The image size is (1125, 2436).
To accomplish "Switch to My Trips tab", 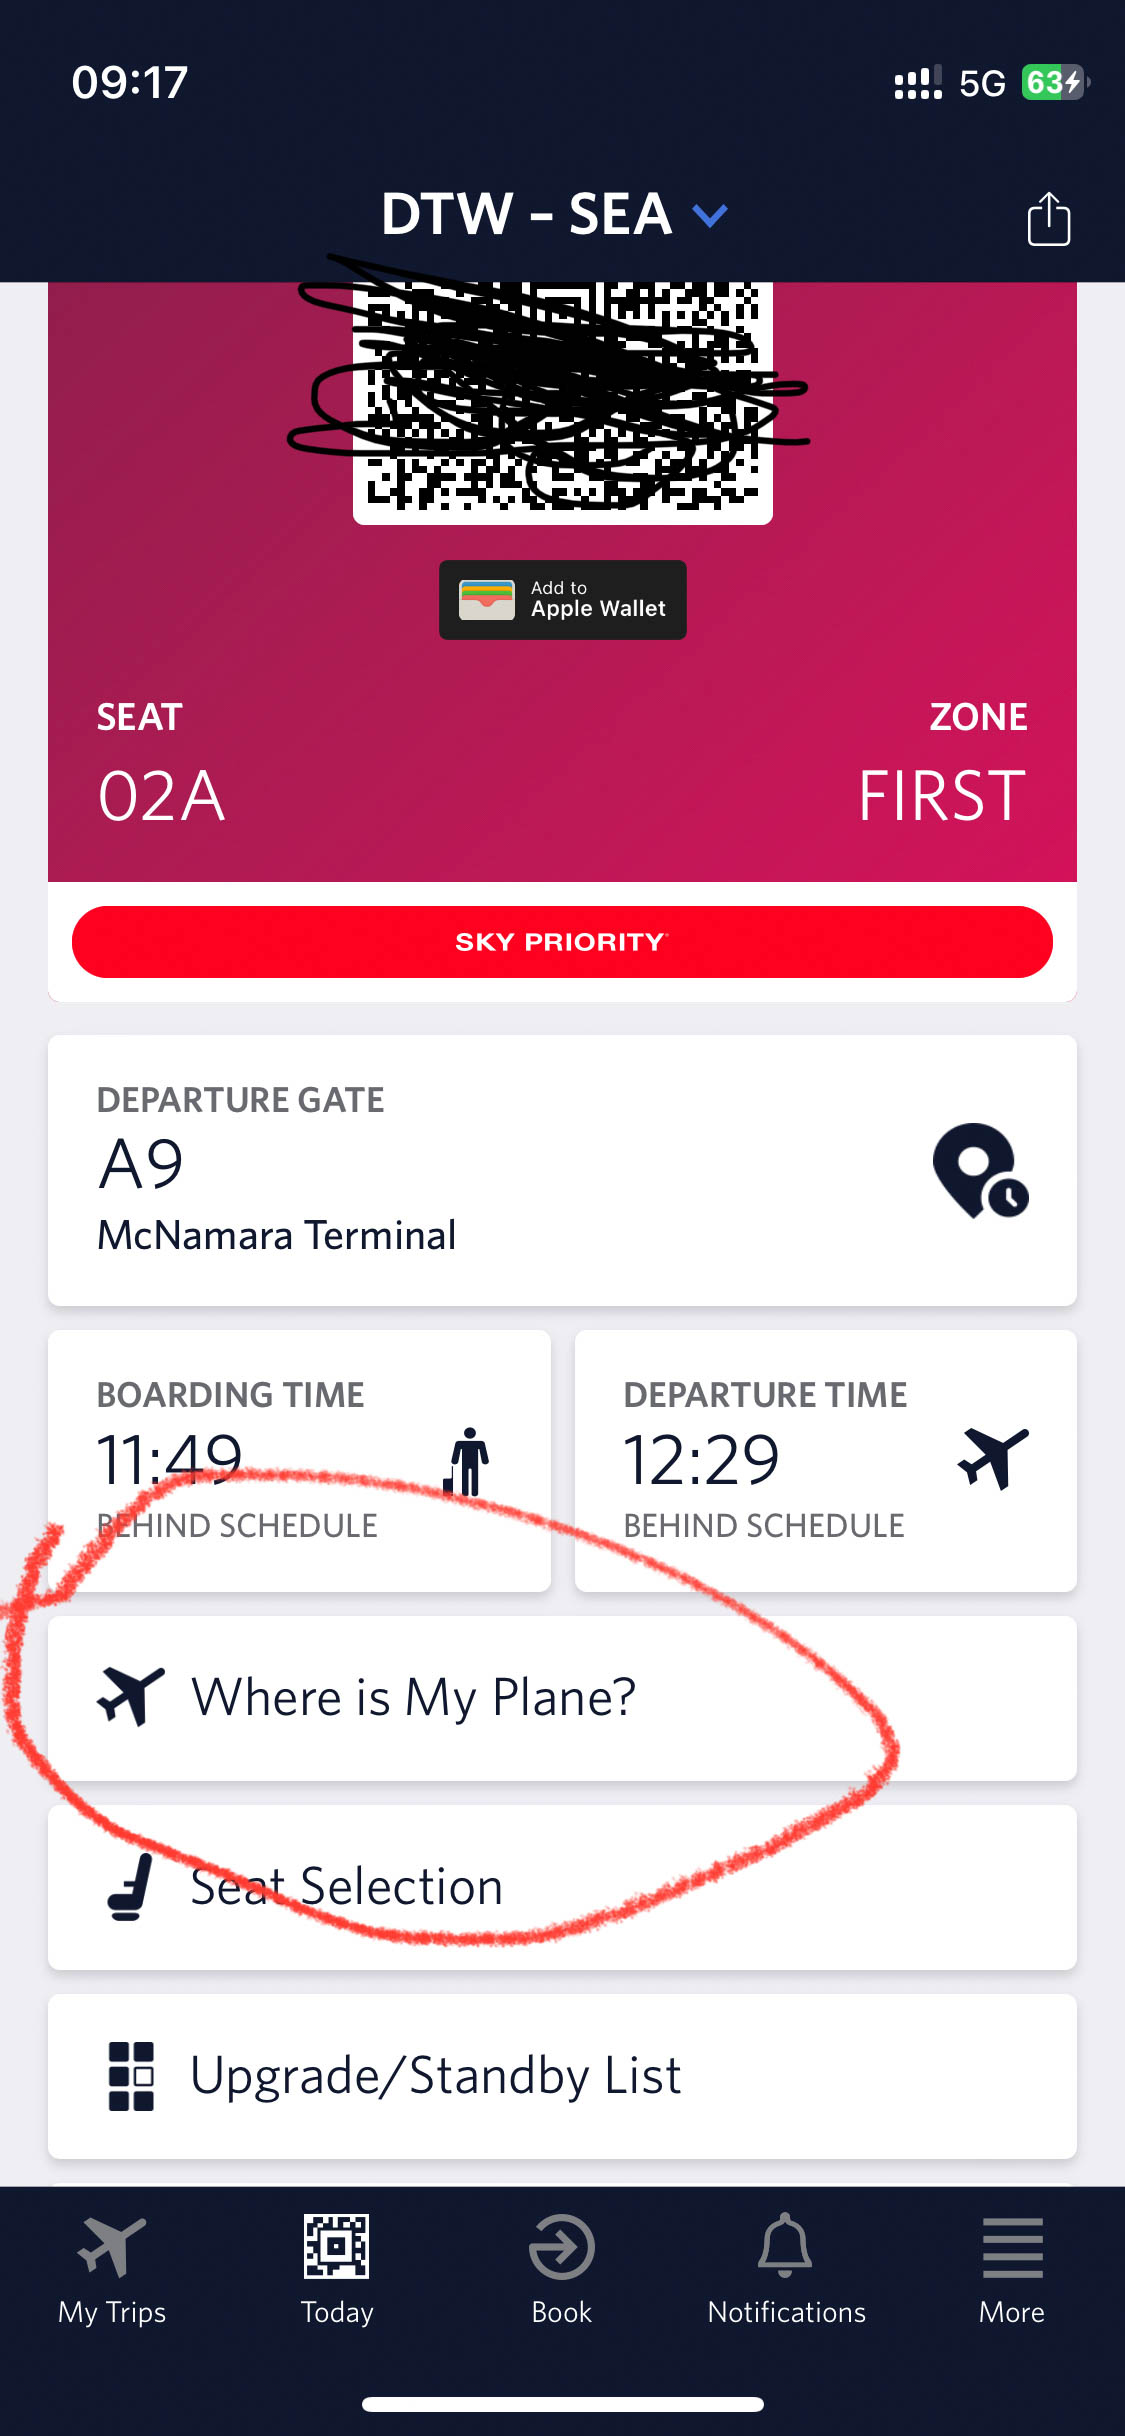I will click(x=112, y=2270).
